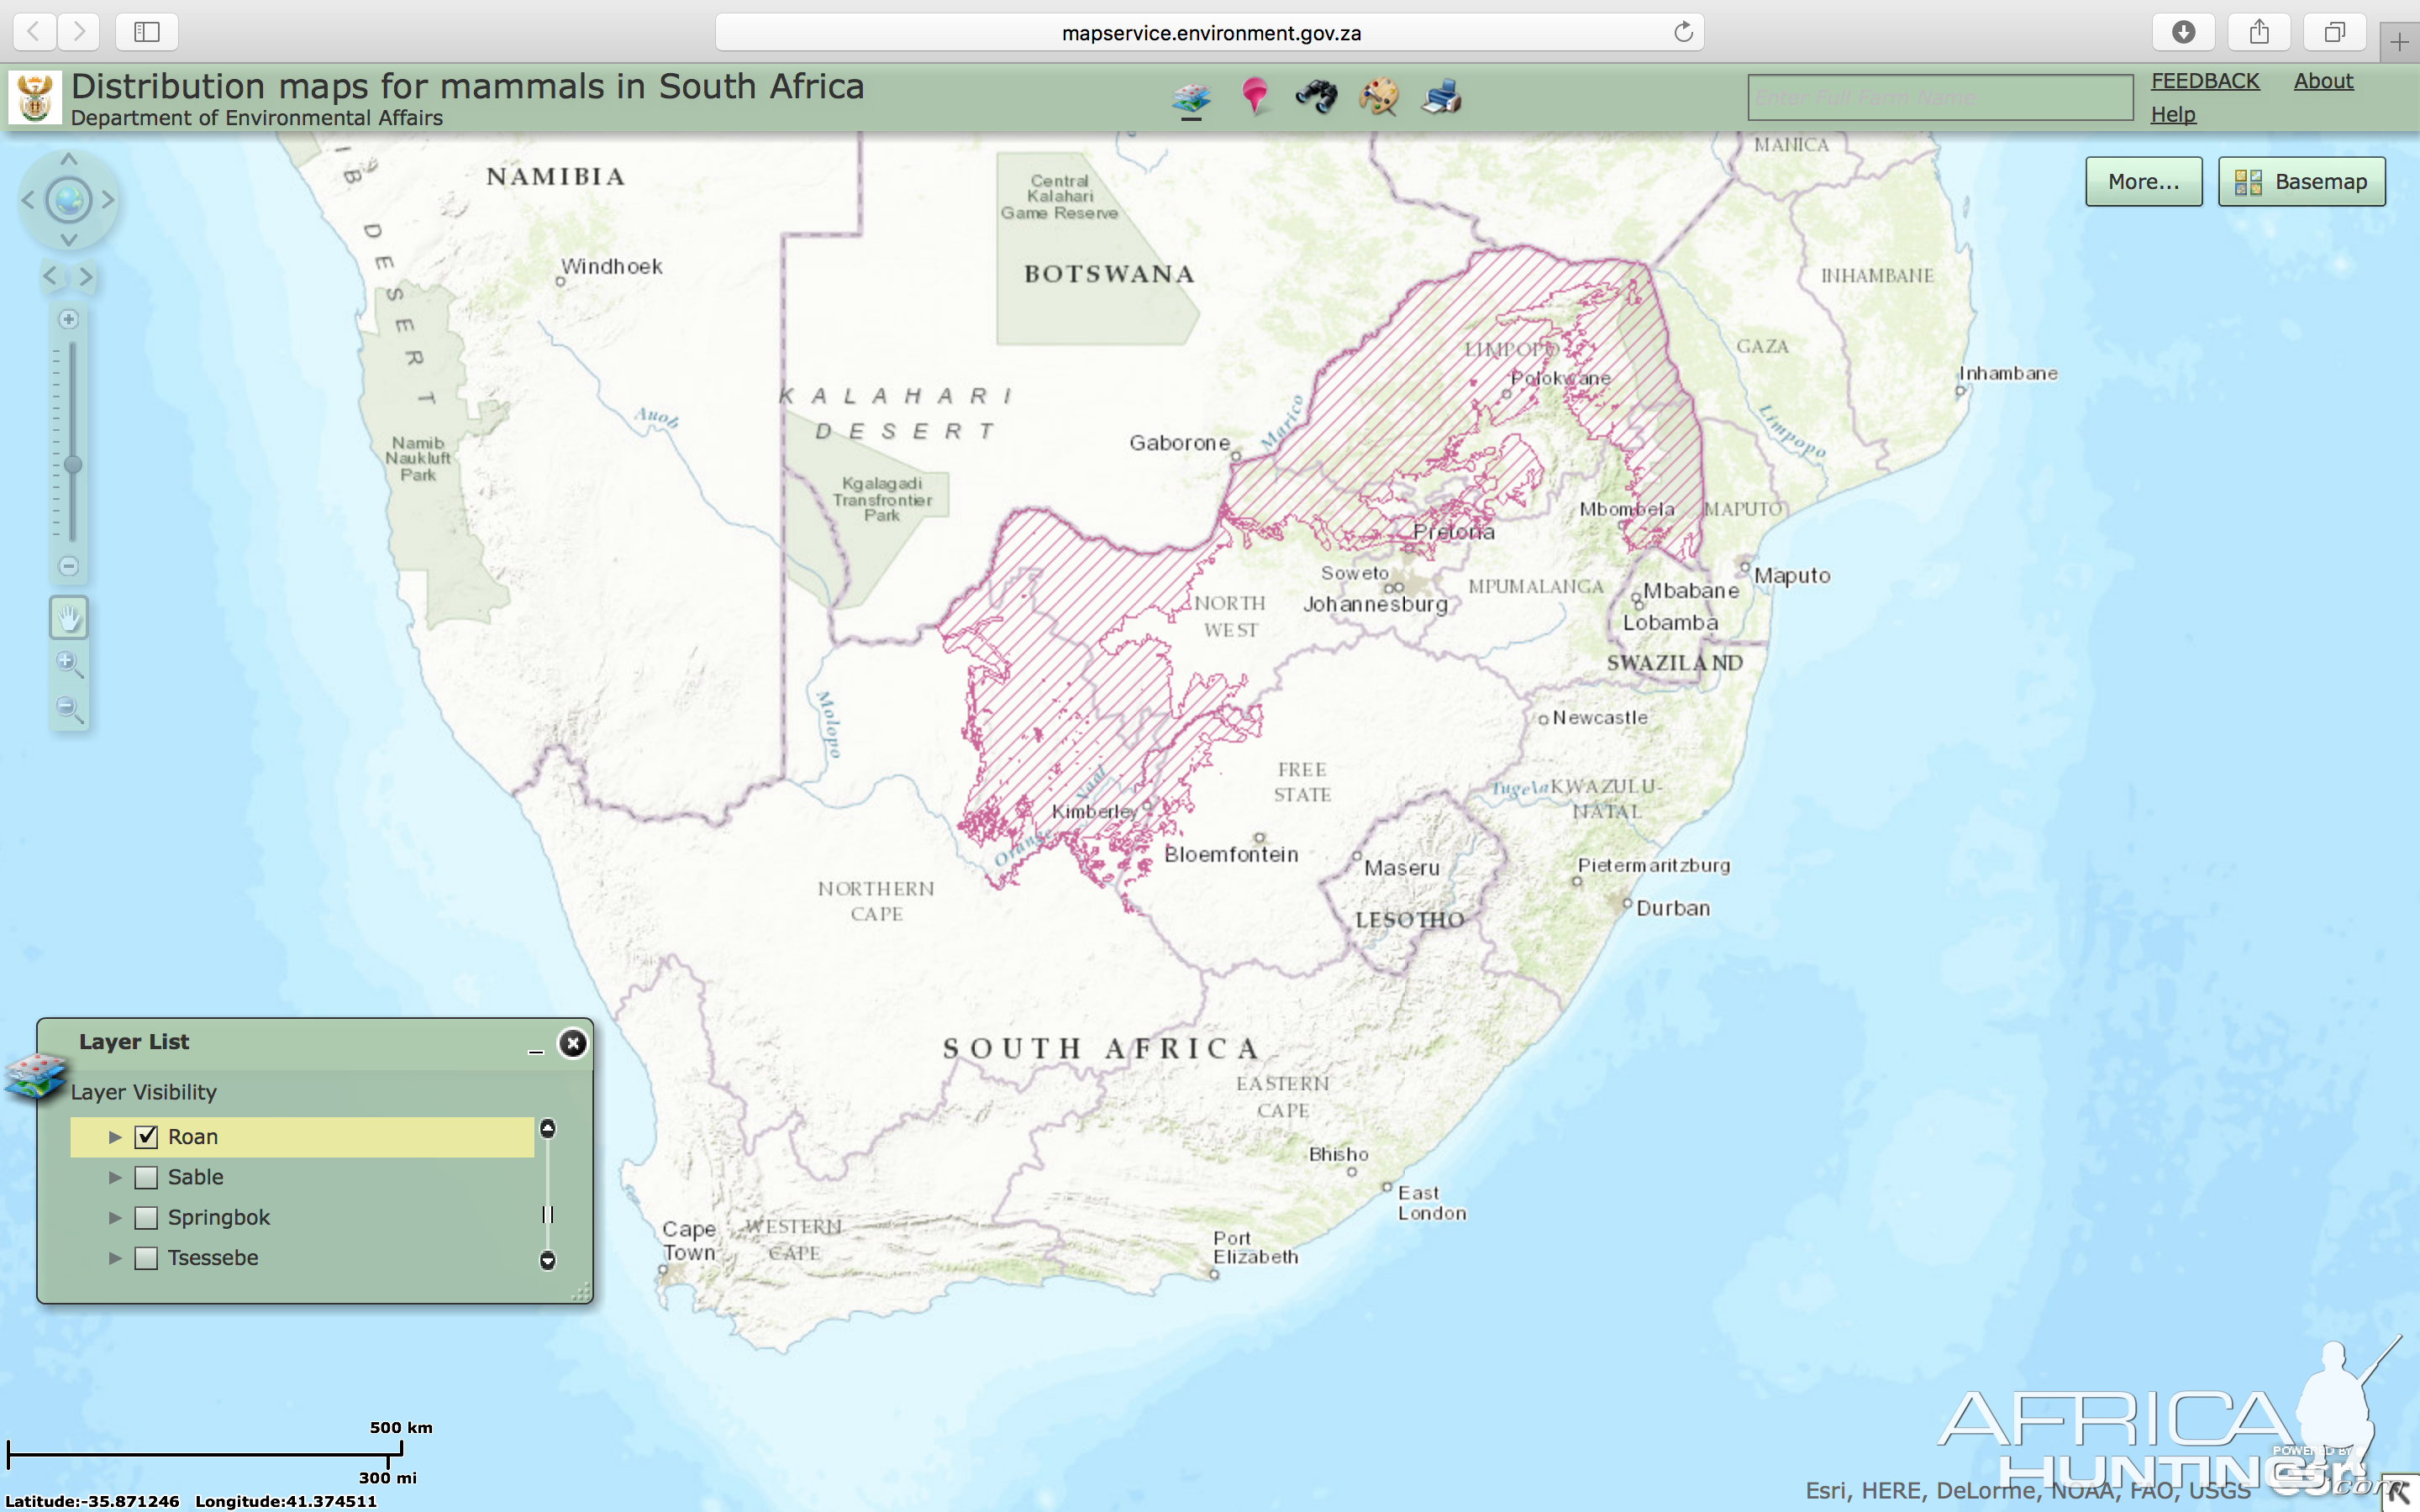Image resolution: width=2420 pixels, height=1512 pixels.
Task: Click the farm name search field
Action: pyautogui.click(x=1940, y=97)
